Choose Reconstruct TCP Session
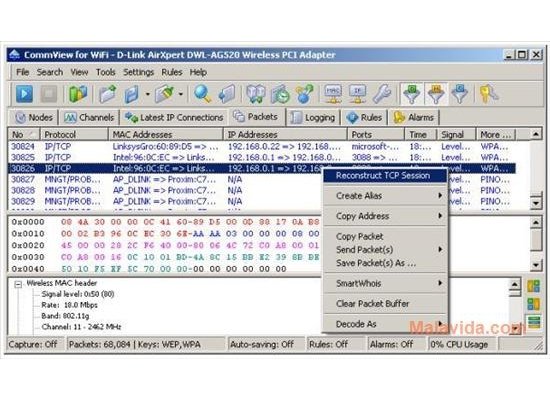Viewport: 550px width, 400px height. pos(385,175)
